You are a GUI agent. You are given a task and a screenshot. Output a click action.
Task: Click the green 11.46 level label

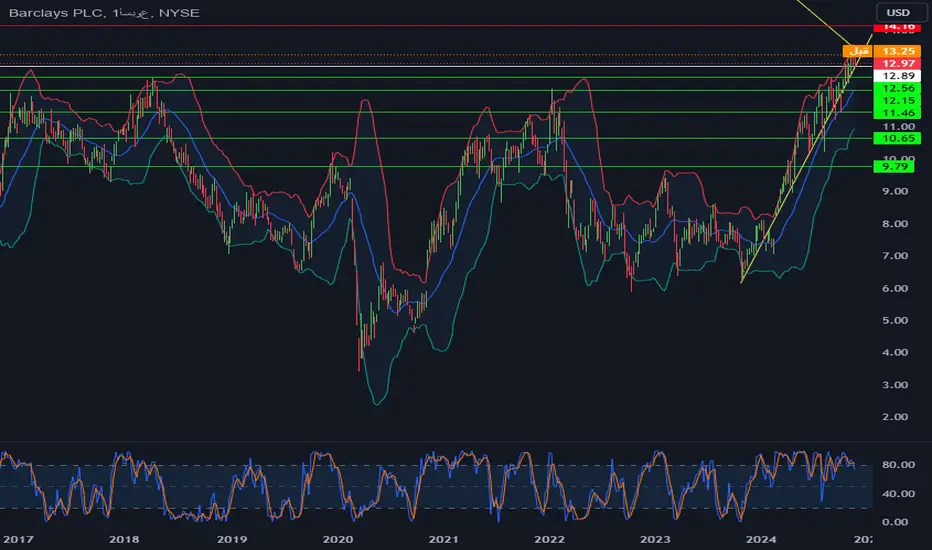pyautogui.click(x=898, y=113)
